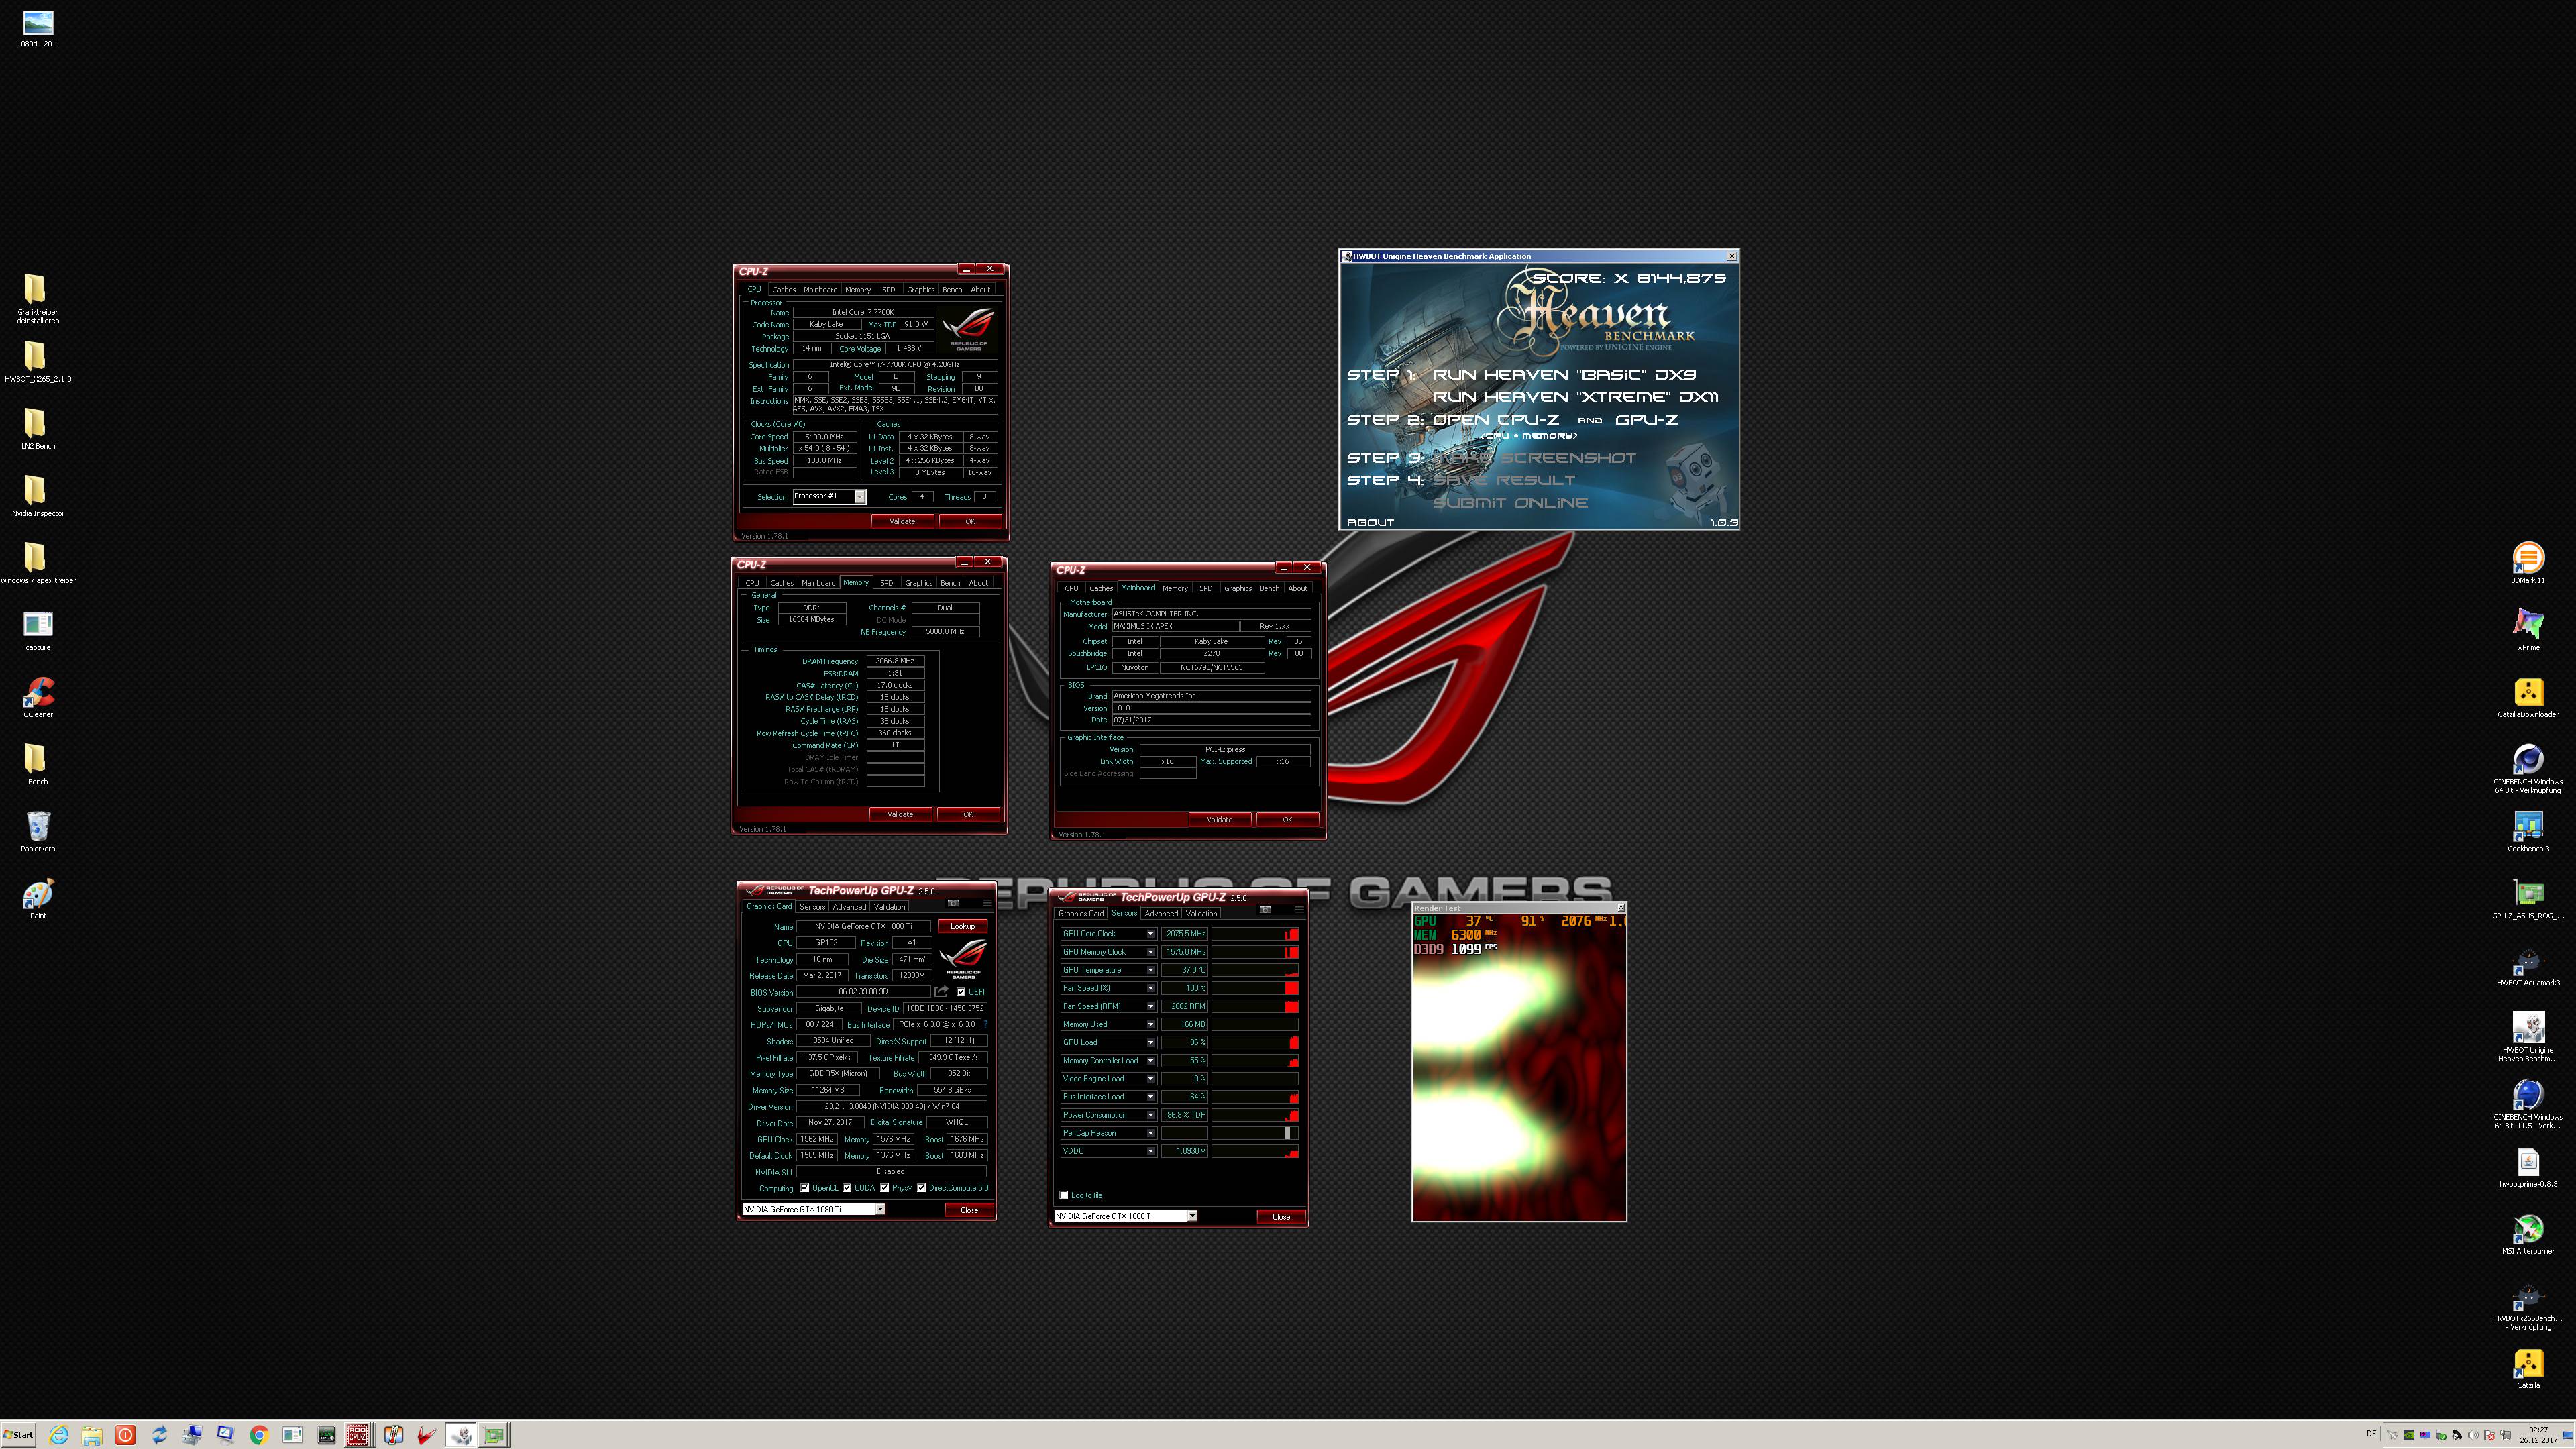Click OK in the CPU-Z Mainboard window
The width and height of the screenshot is (2576, 1449).
pyautogui.click(x=1287, y=820)
